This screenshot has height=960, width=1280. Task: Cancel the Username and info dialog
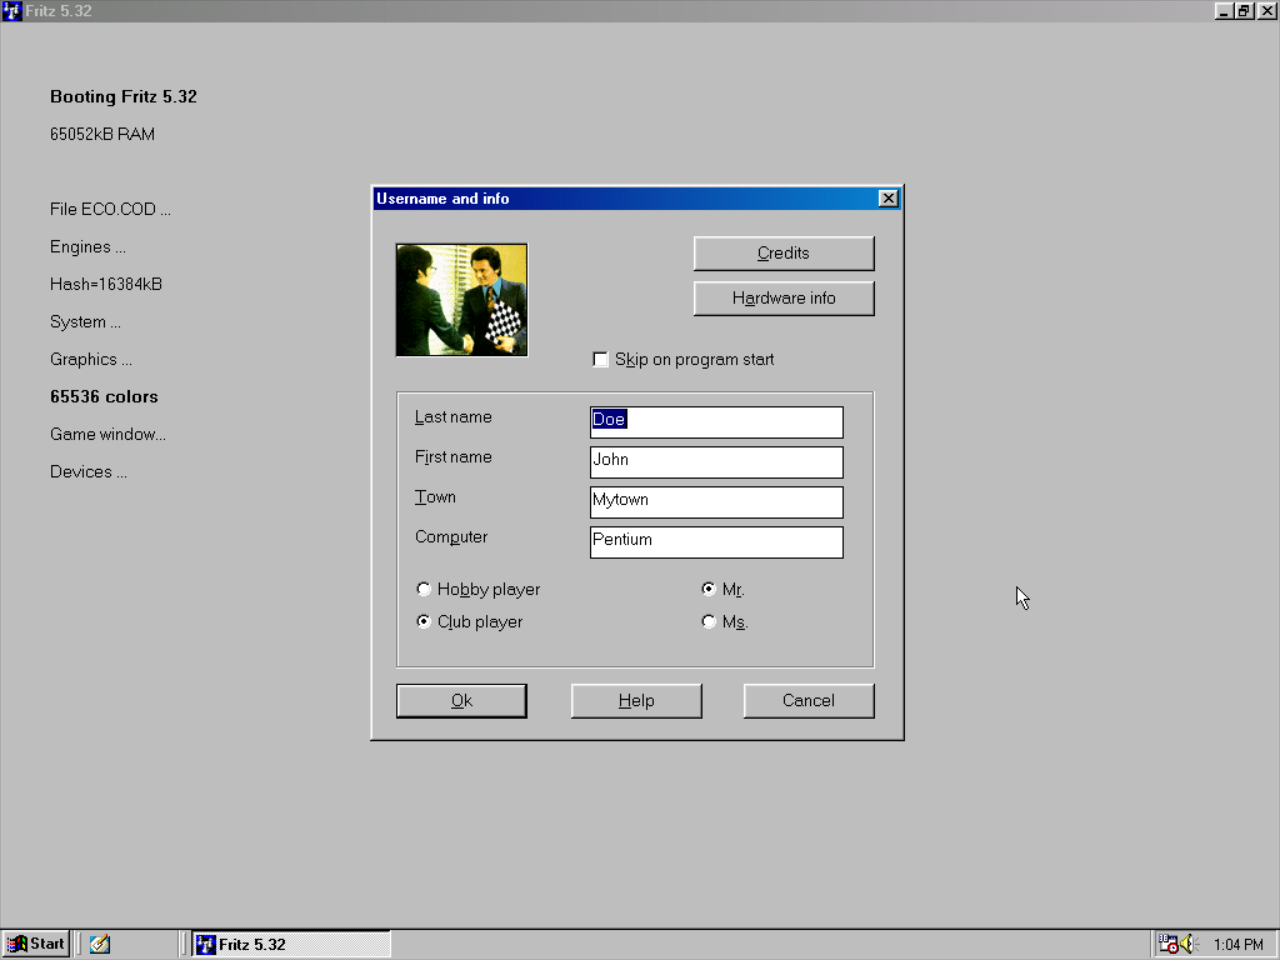(x=808, y=701)
